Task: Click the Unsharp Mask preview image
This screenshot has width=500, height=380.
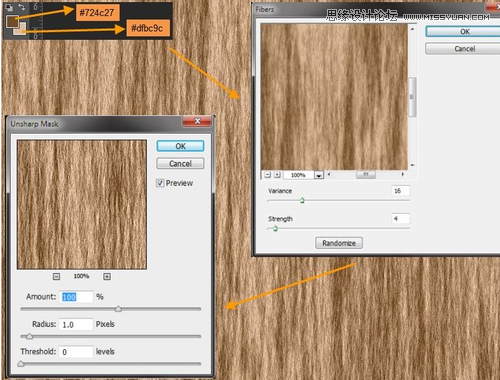Action: coord(82,205)
